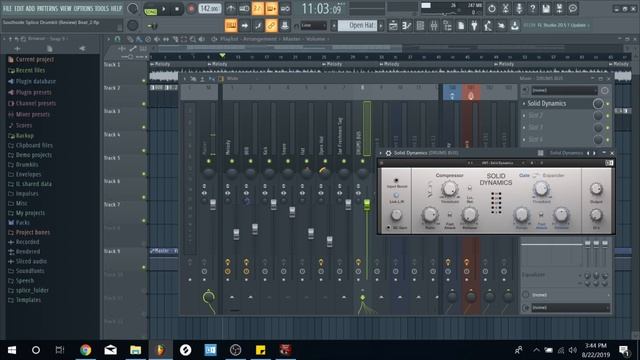This screenshot has width=640, height=360.
Task: Toggle Gate/Expander switch in Solid Dynamics
Action: (x=536, y=176)
